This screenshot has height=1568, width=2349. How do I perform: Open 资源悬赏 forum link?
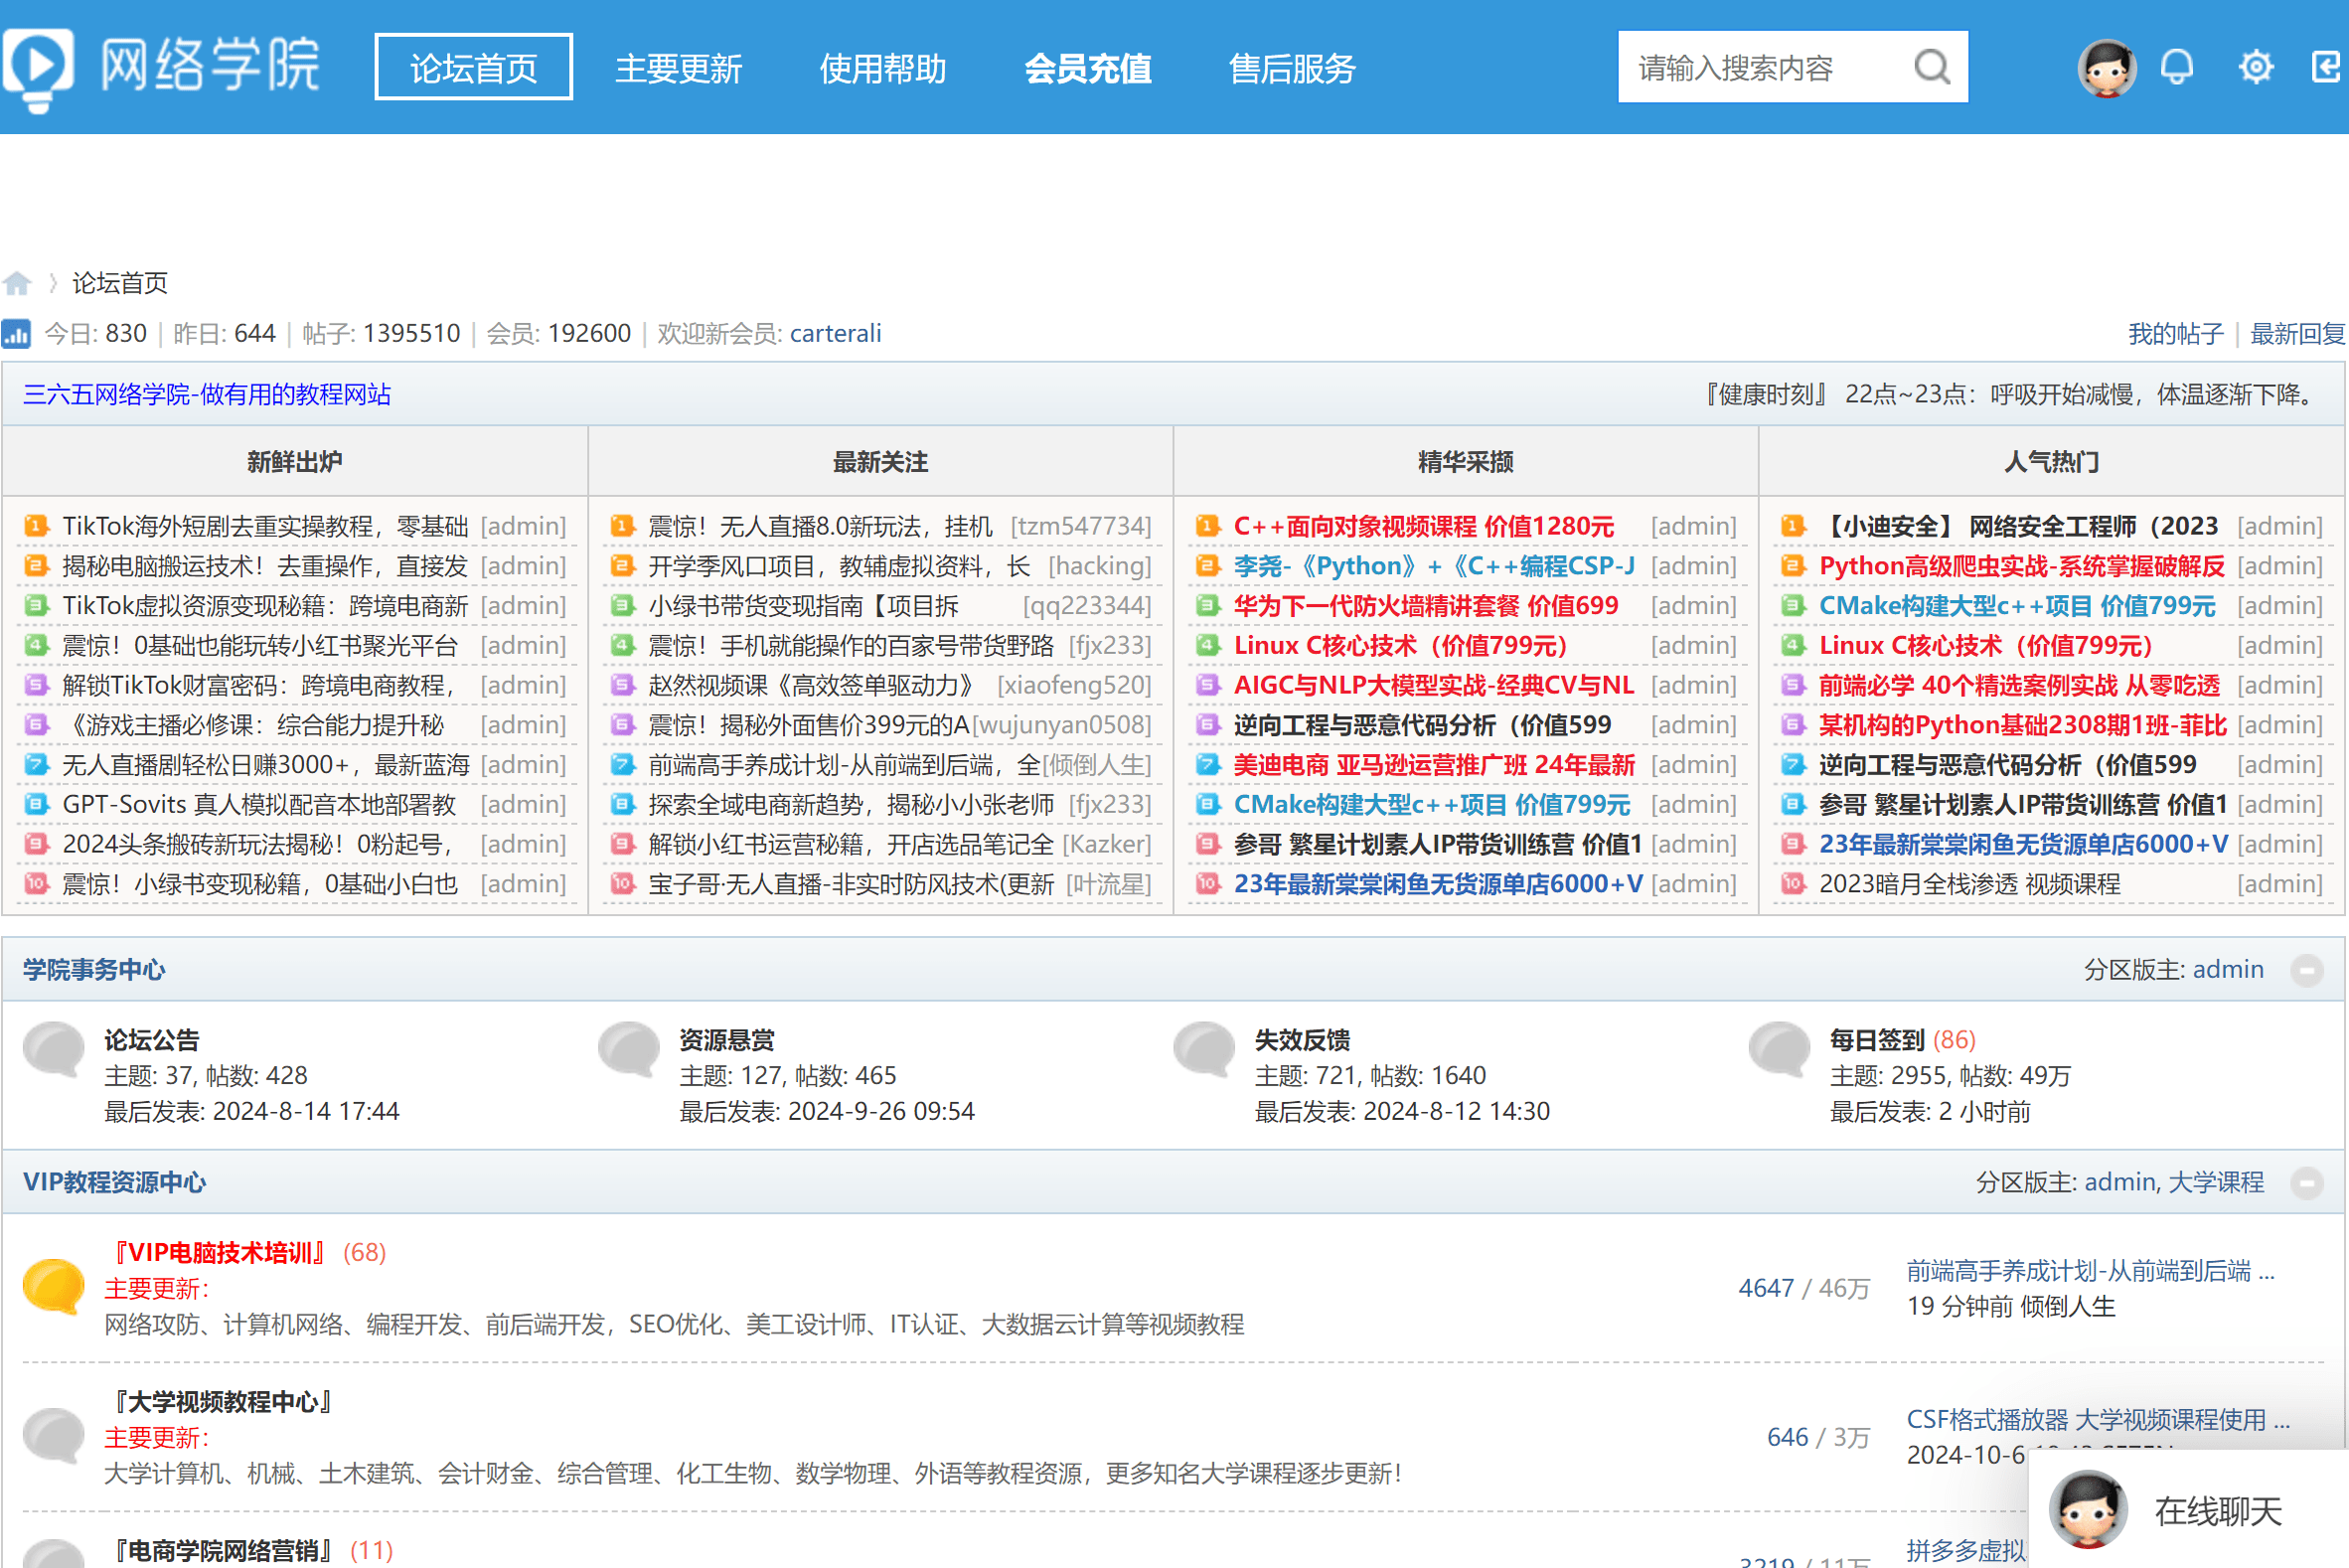point(727,1039)
